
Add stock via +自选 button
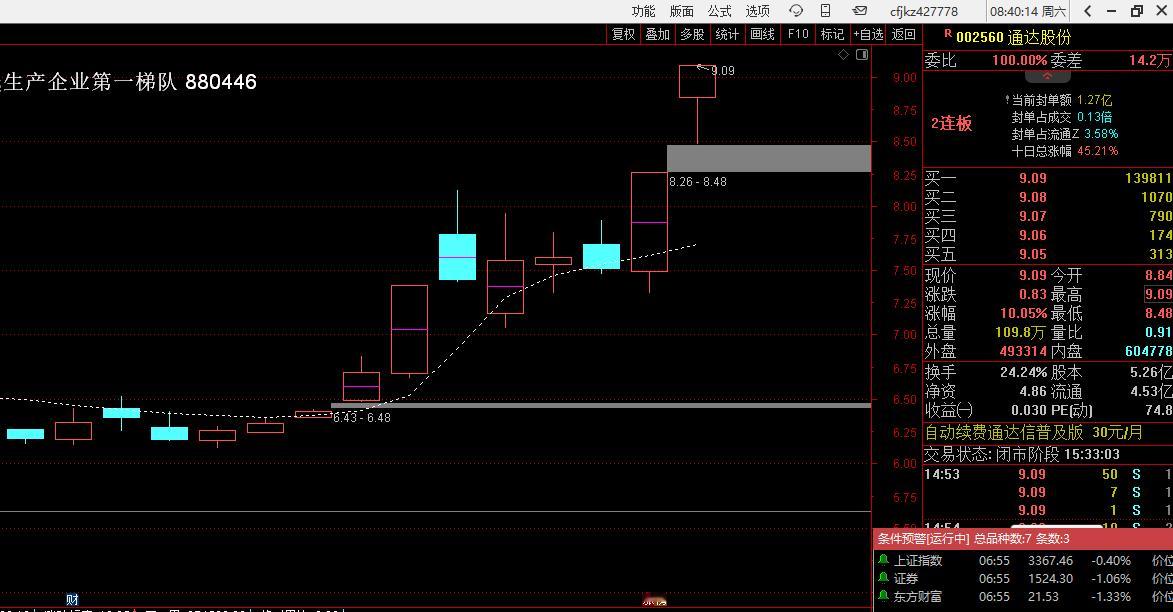869,34
